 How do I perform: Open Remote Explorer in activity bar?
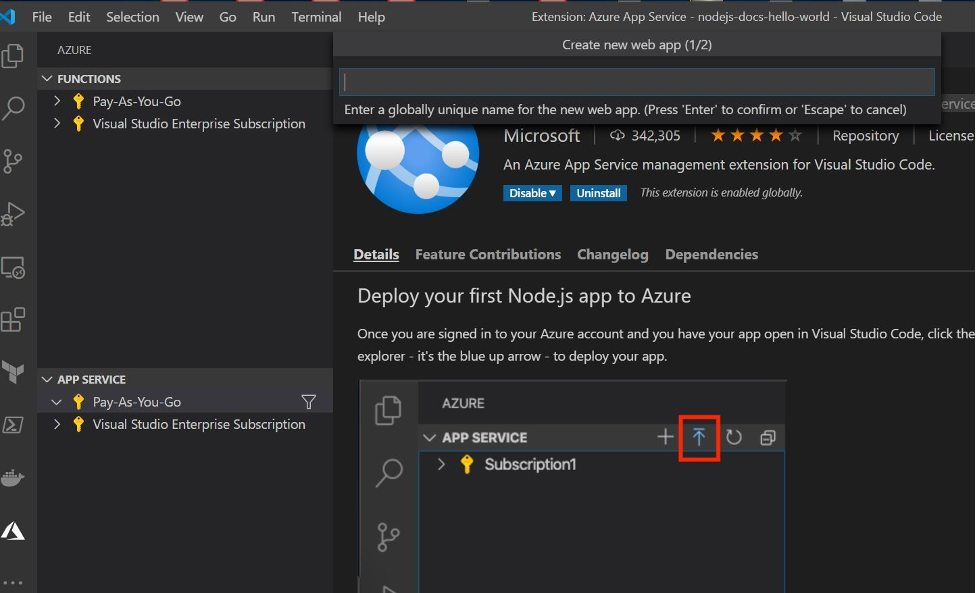pyautogui.click(x=12, y=268)
